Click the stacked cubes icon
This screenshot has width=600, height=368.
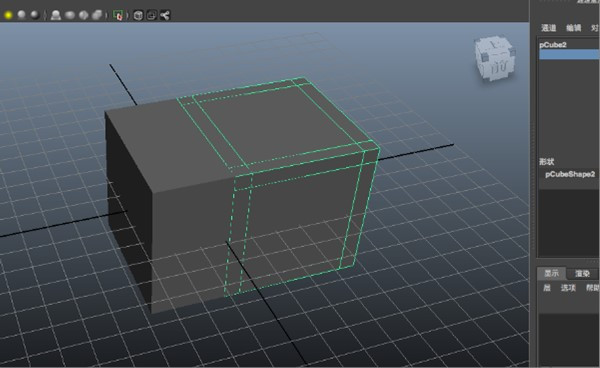pos(97,15)
